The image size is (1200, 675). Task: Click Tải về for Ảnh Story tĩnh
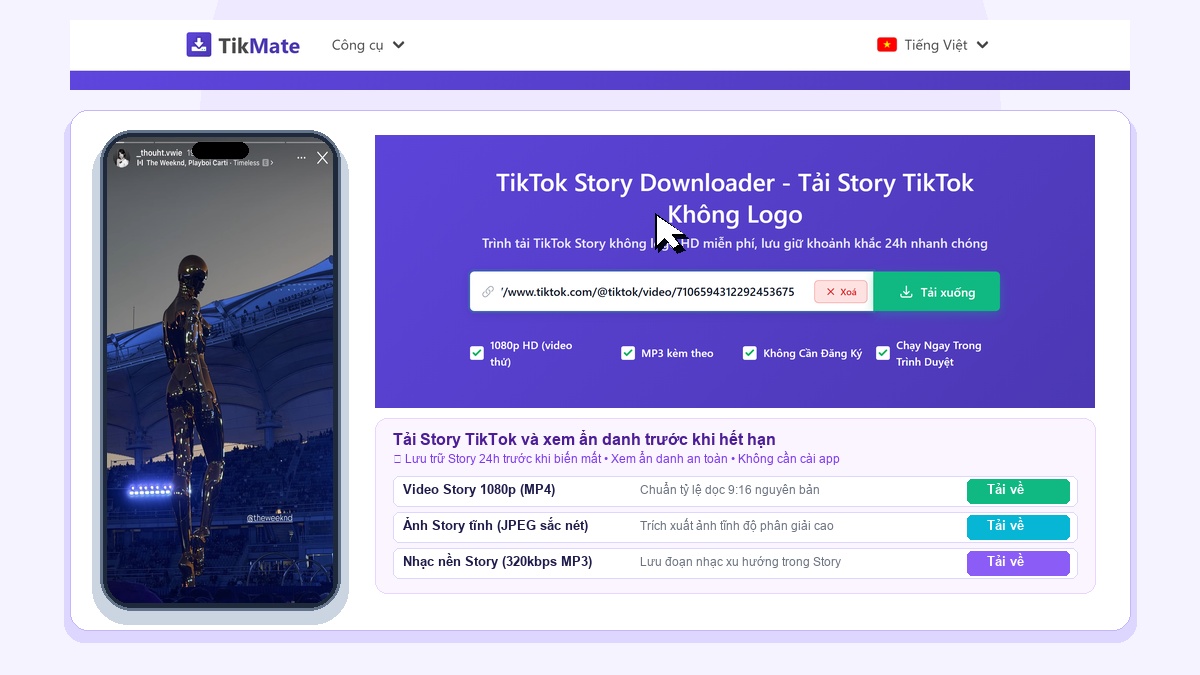point(1018,527)
